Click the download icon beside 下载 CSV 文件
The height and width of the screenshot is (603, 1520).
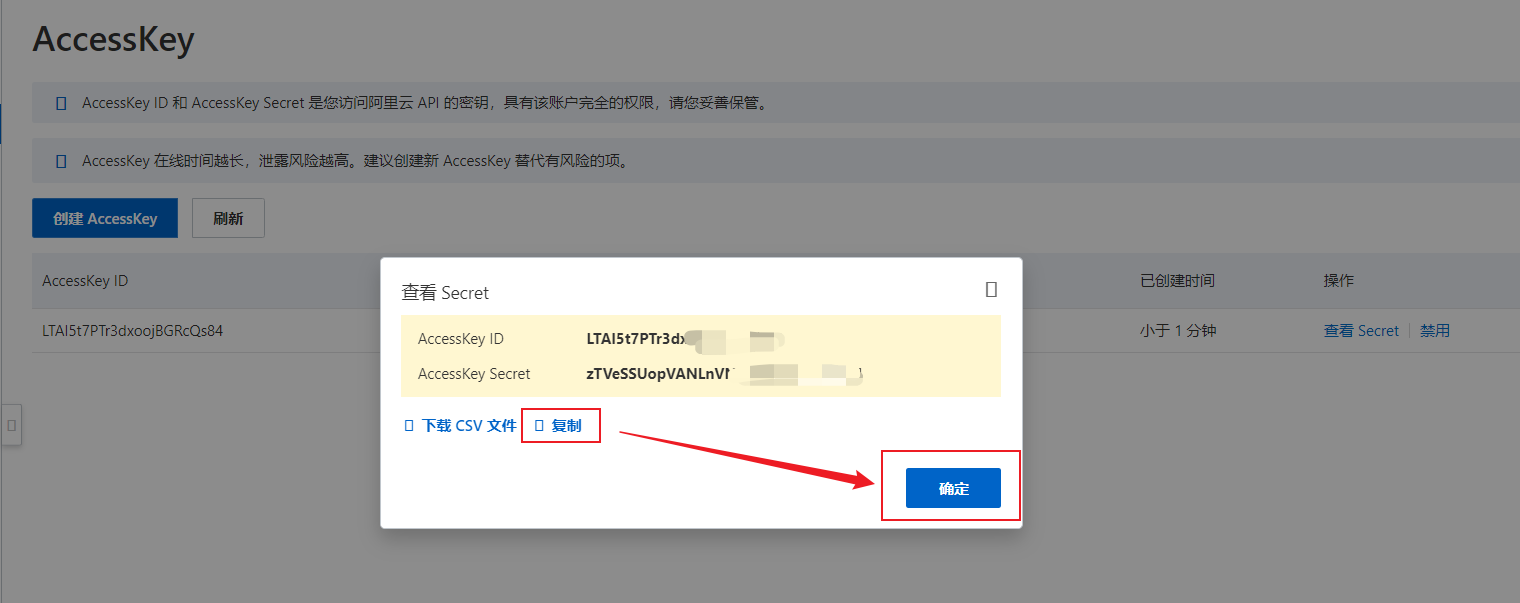pos(408,424)
